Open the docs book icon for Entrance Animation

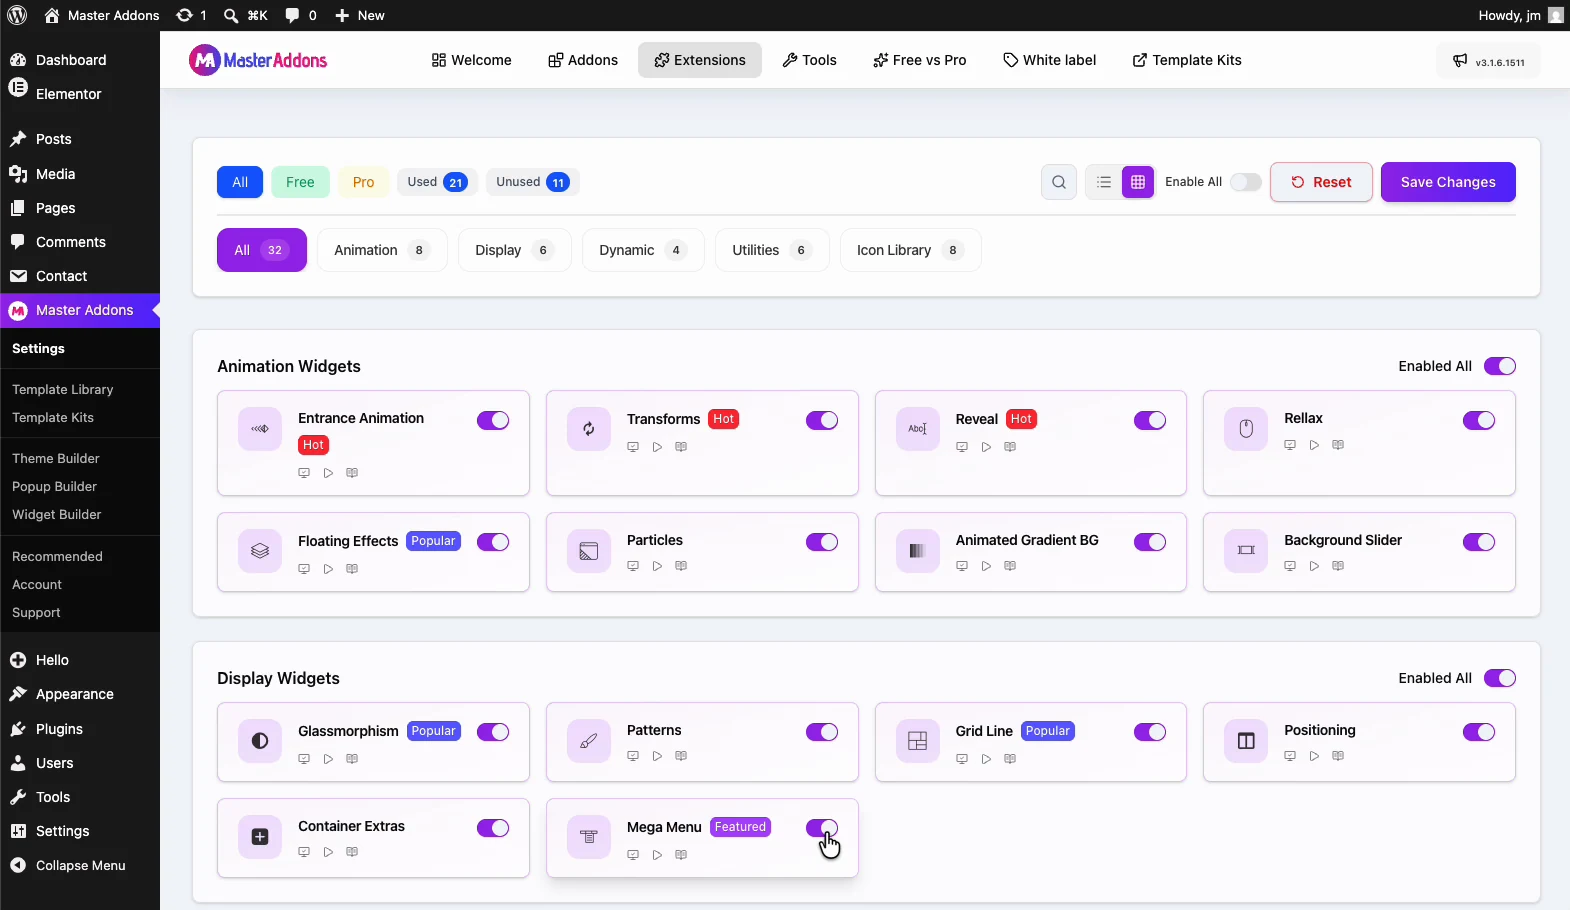[x=352, y=473]
